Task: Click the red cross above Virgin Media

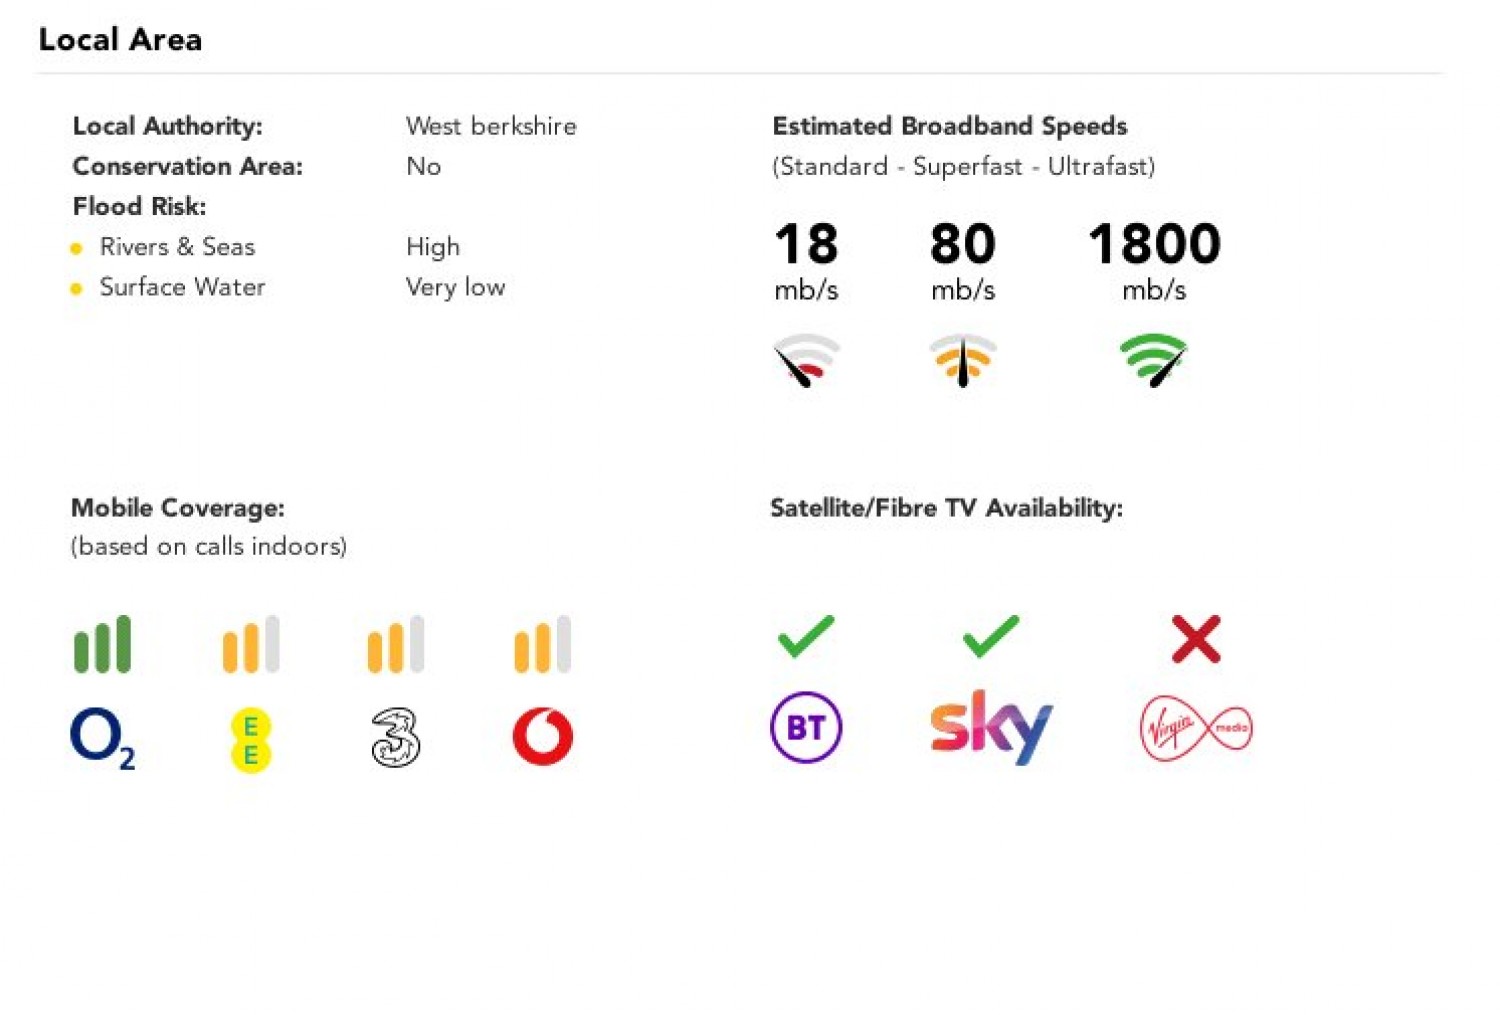Action: (x=1196, y=639)
